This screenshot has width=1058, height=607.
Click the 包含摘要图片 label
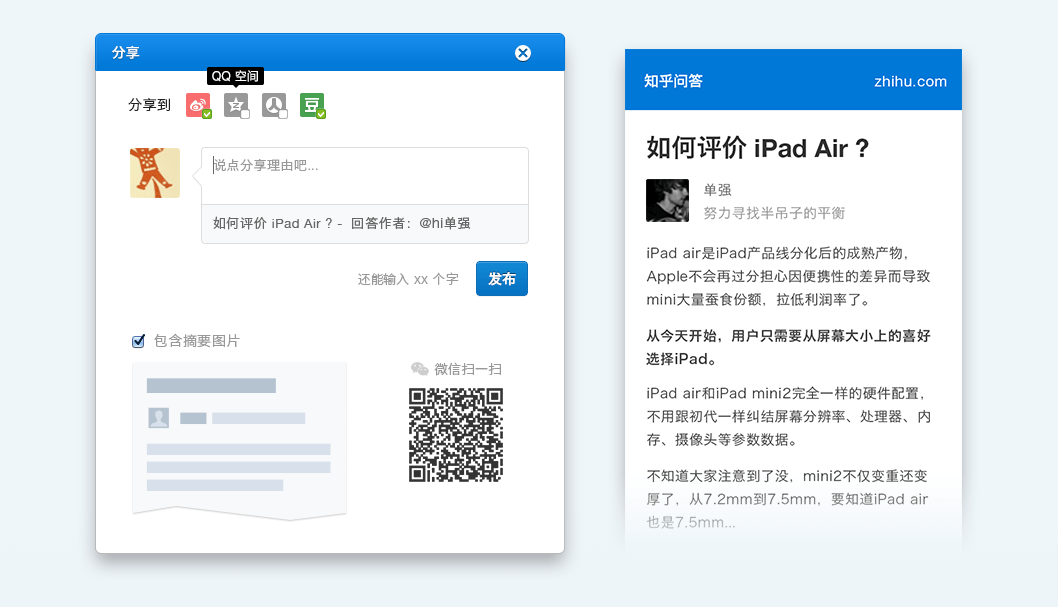pos(197,341)
